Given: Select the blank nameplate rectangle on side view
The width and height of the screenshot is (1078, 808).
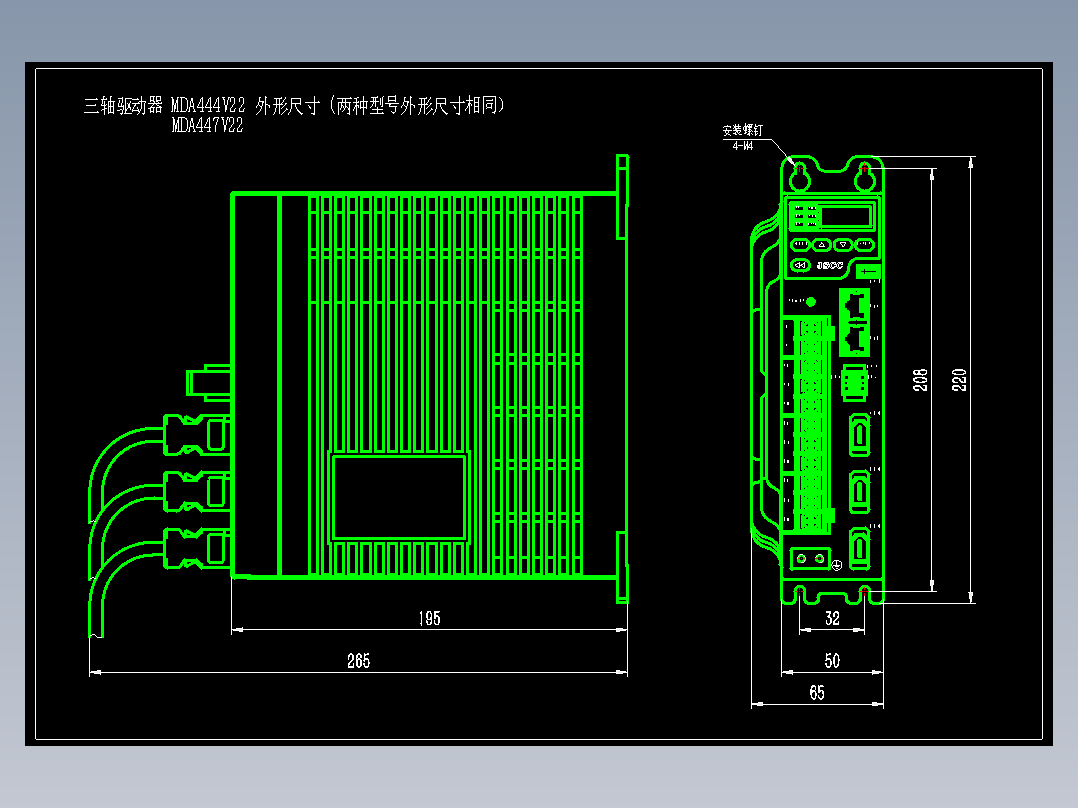Looking at the screenshot, I should 399,497.
